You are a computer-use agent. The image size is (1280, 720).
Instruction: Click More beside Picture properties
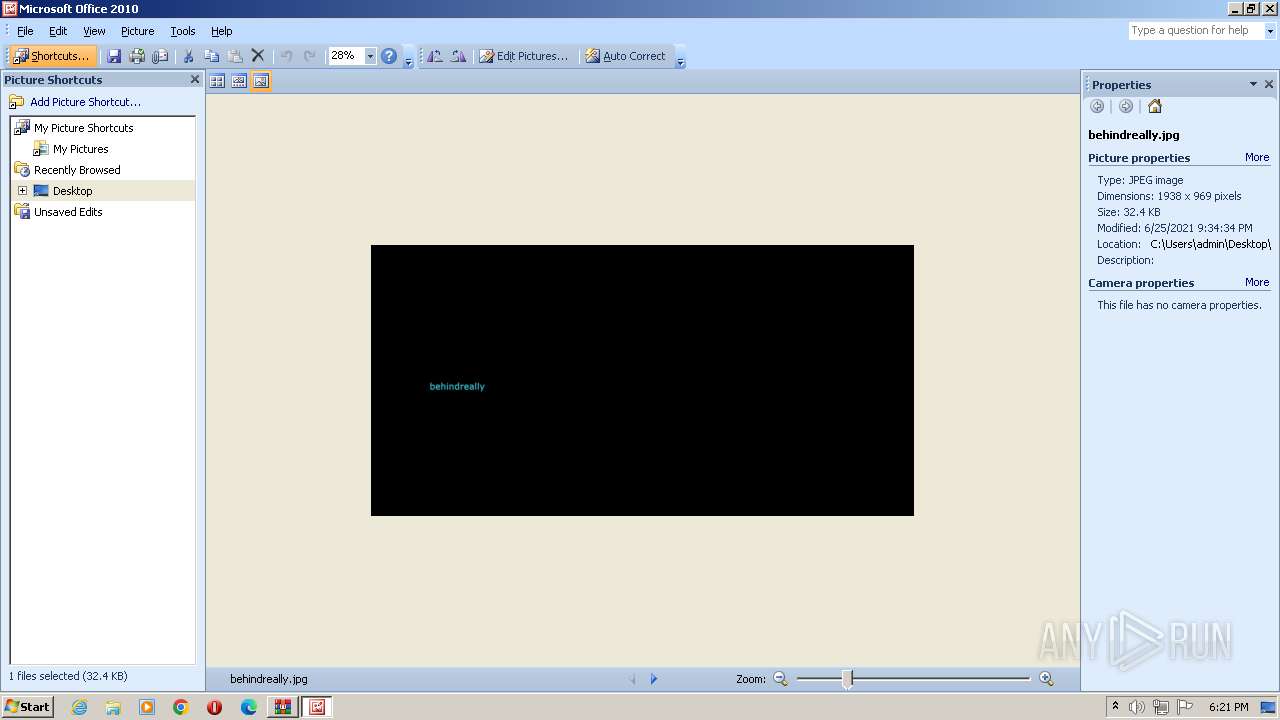point(1257,158)
